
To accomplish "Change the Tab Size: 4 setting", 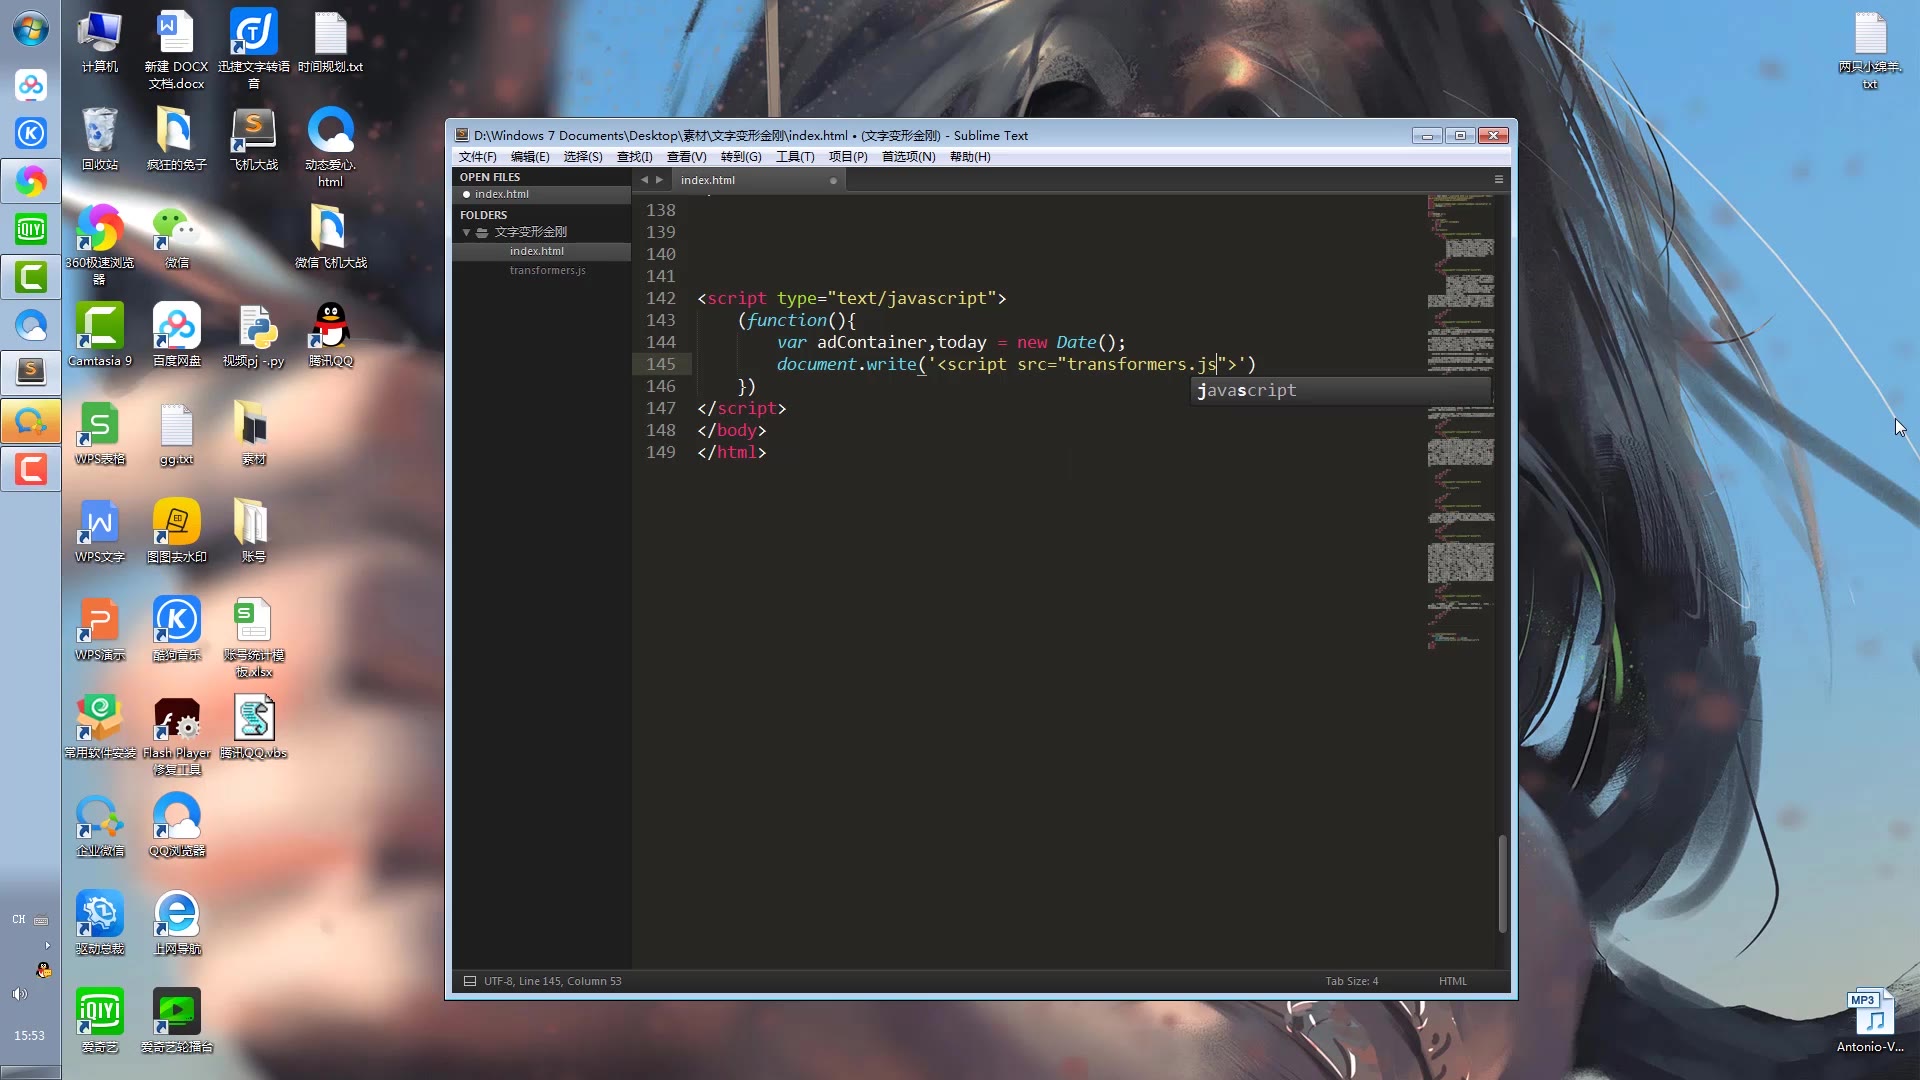I will pyautogui.click(x=1351, y=981).
